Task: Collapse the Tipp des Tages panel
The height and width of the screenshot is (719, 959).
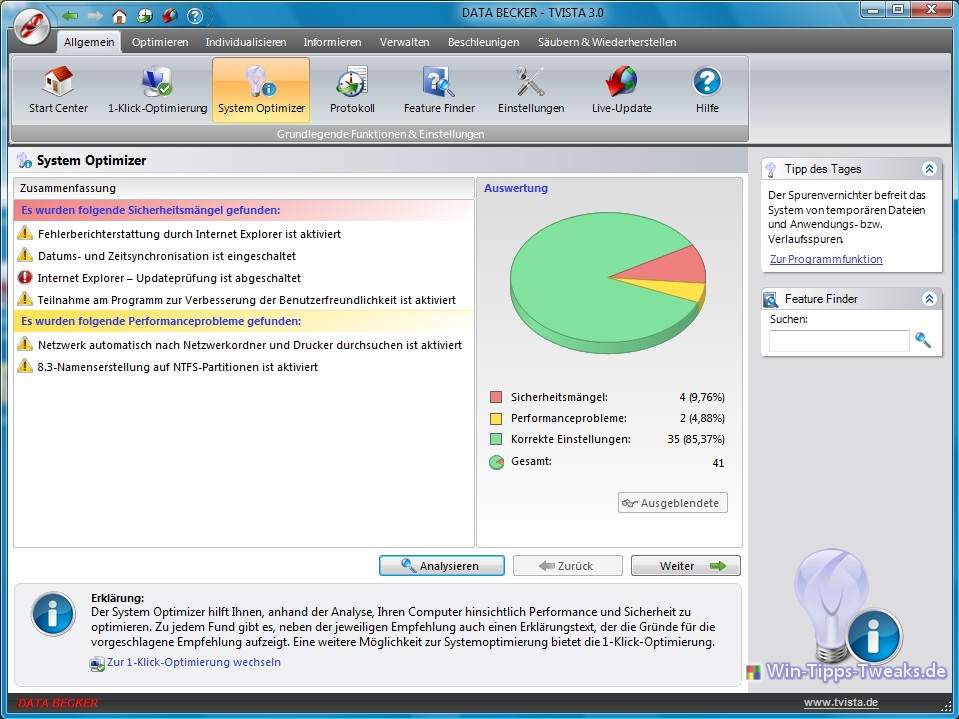Action: (x=929, y=169)
